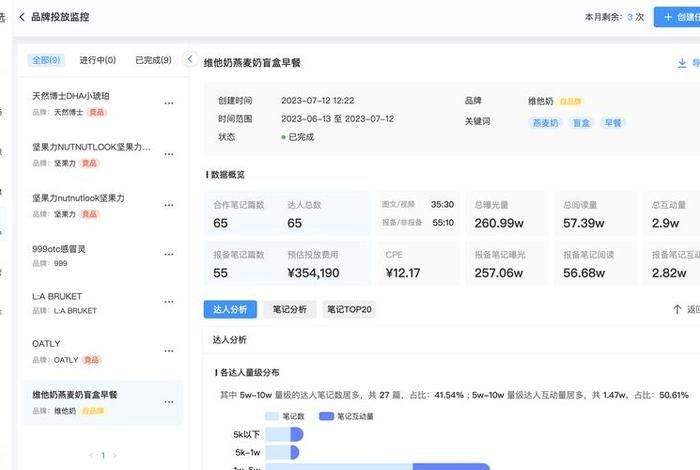Click the 竞品 tag under 天然博士
Screen dimensions: 700x470
click(97, 112)
